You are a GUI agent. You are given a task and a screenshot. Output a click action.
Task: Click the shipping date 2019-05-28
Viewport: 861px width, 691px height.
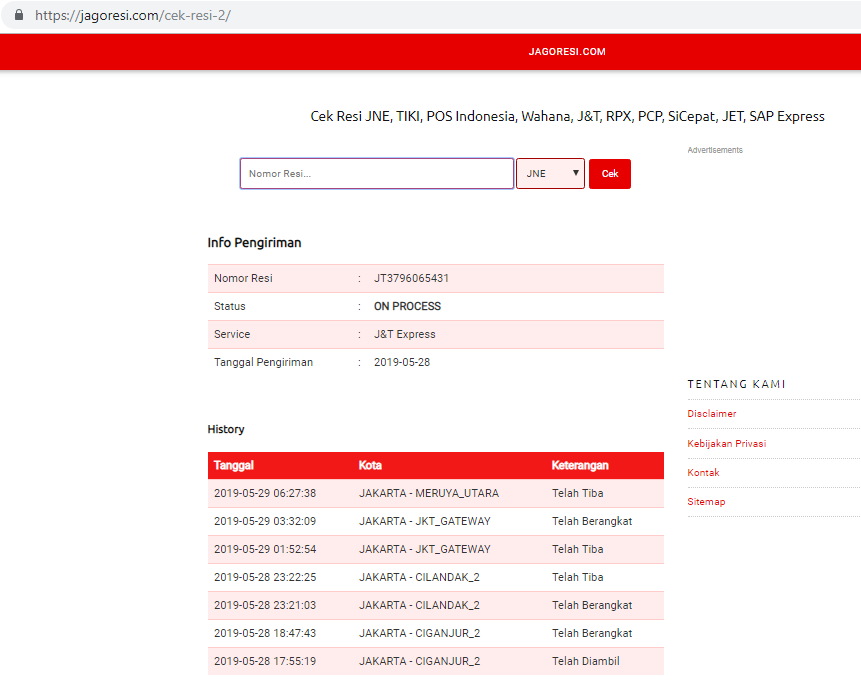tap(402, 362)
